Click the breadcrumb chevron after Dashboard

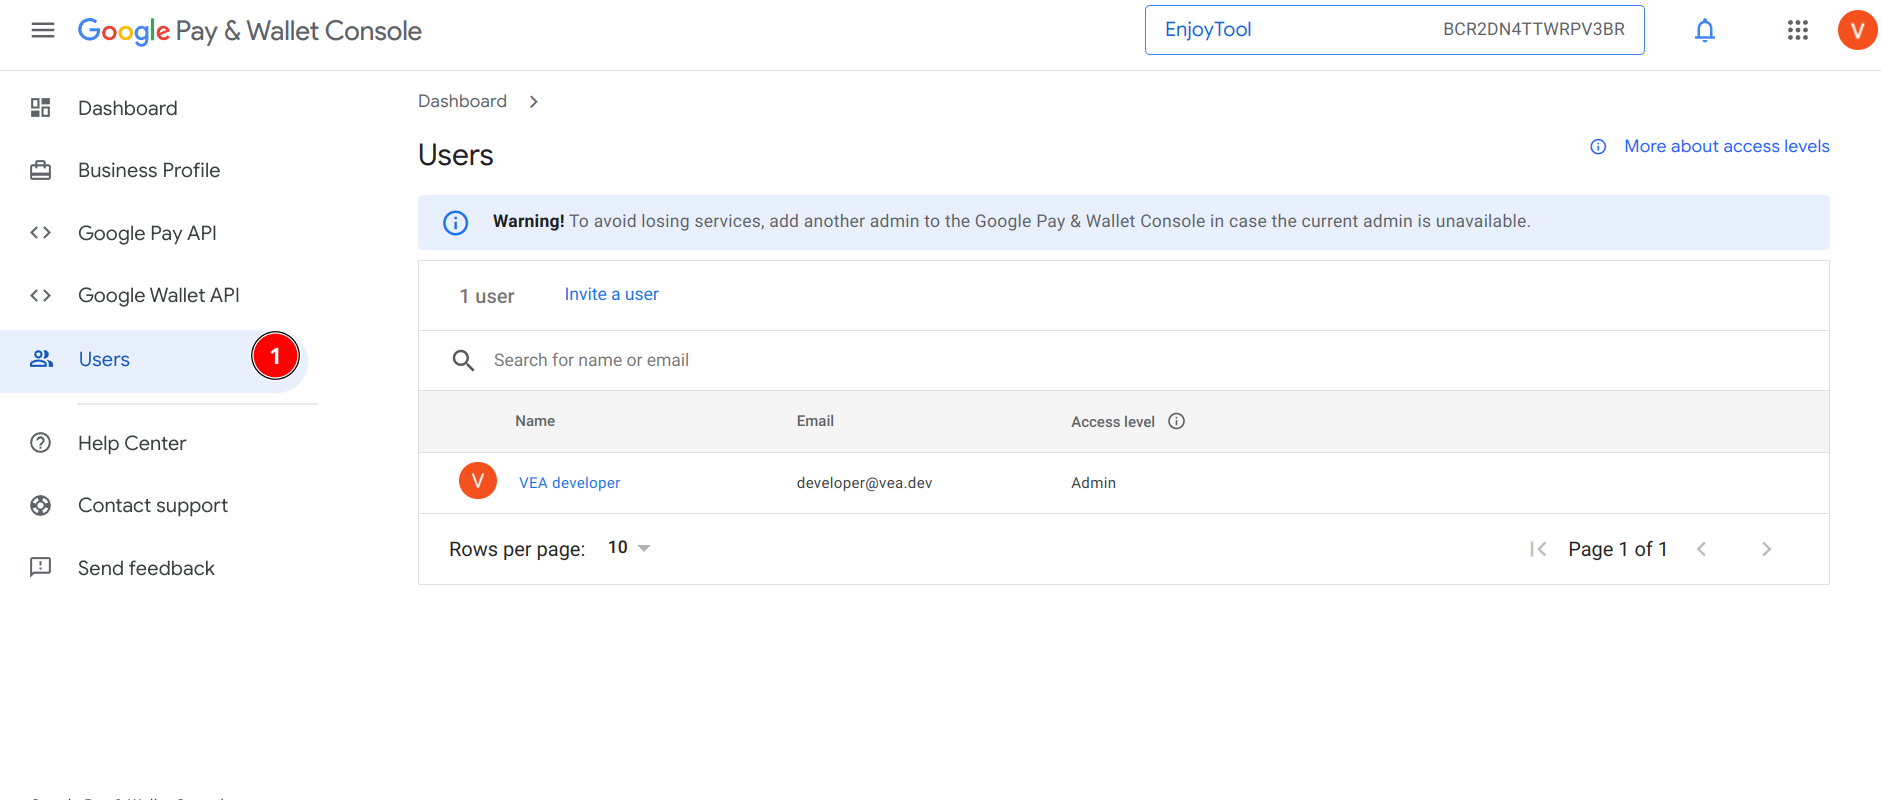point(534,101)
